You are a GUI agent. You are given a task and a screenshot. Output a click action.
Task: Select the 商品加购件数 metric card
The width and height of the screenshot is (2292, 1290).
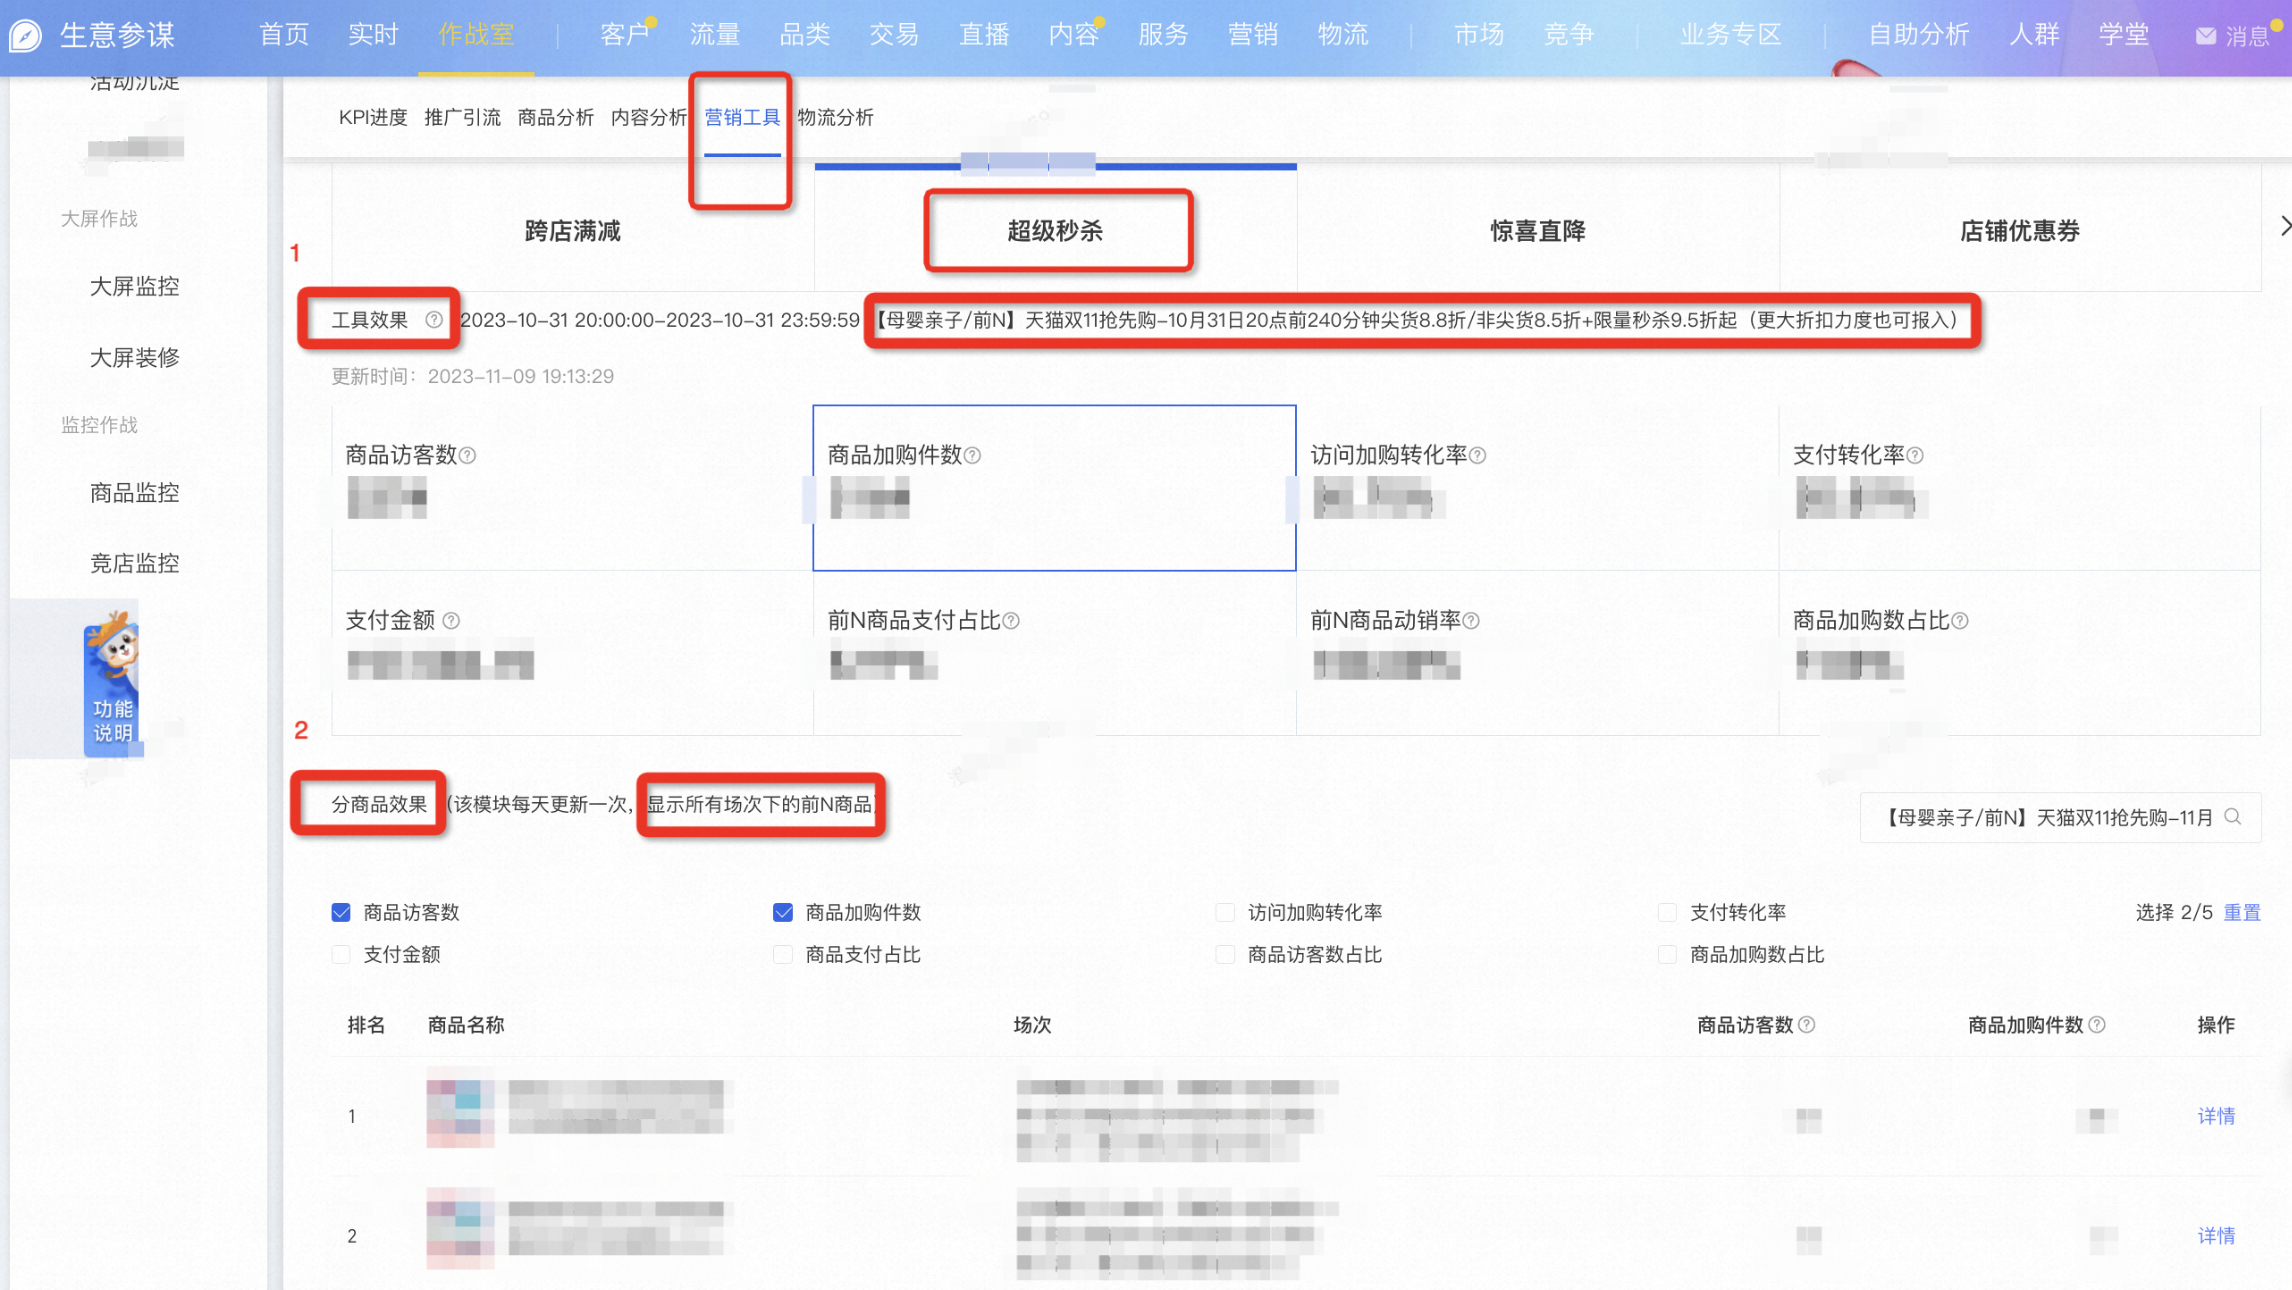(1054, 488)
